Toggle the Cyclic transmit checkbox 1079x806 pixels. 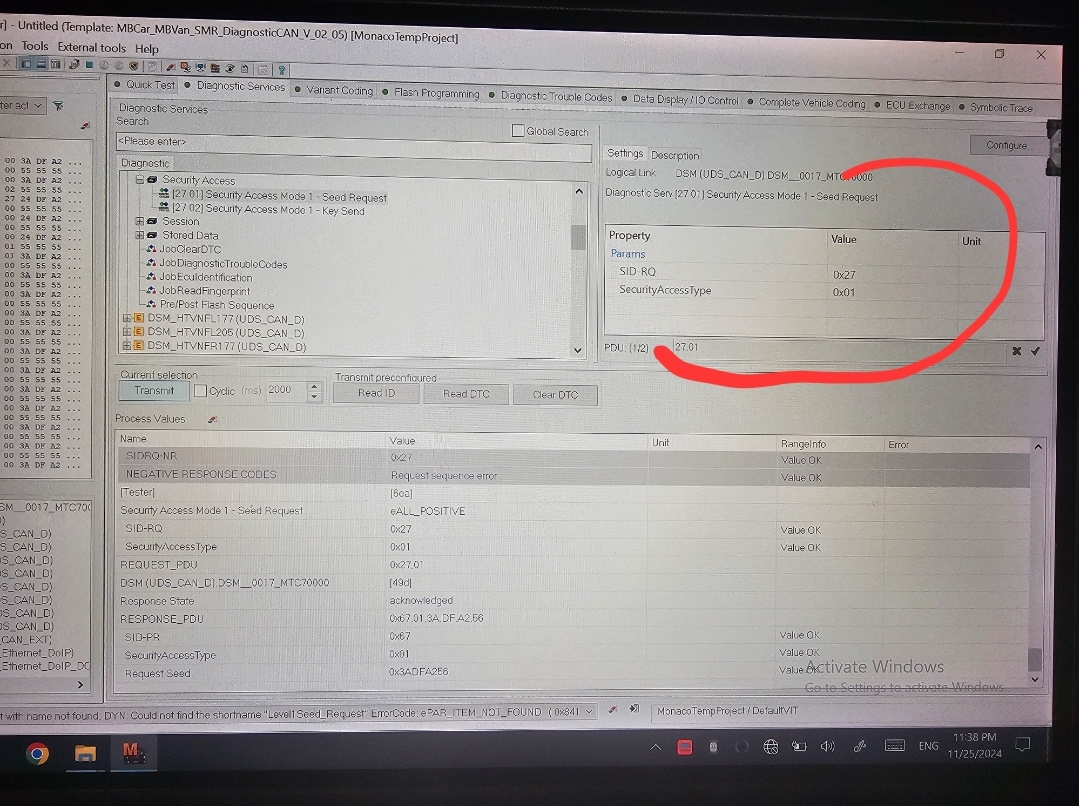pos(200,391)
